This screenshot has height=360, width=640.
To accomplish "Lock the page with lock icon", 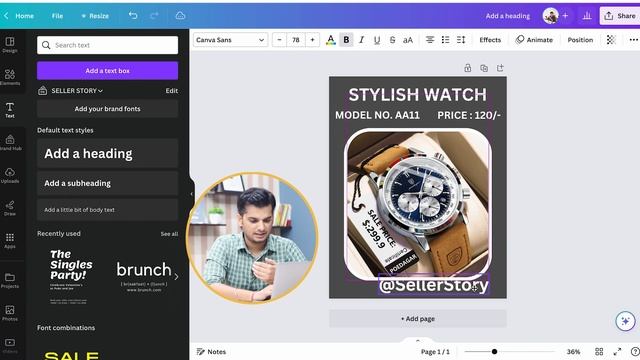I will (468, 68).
